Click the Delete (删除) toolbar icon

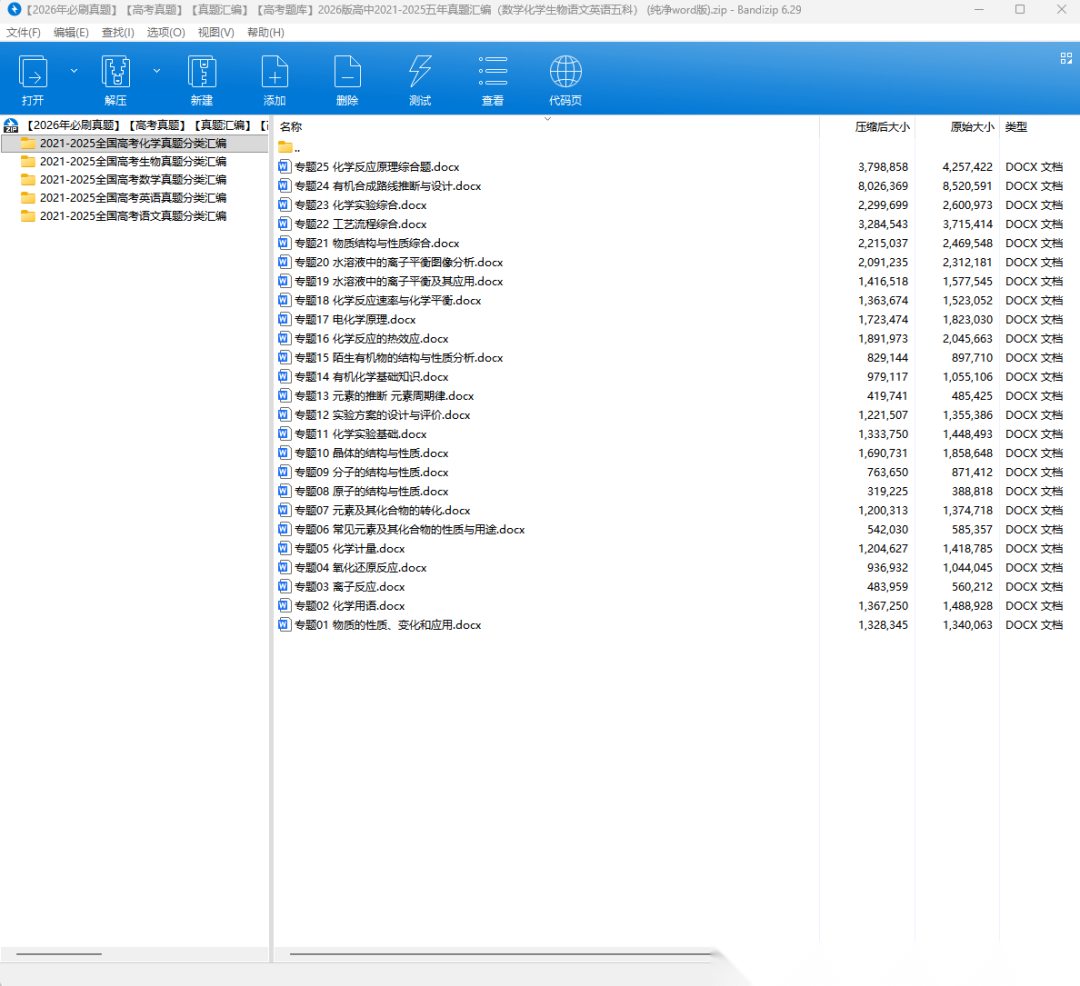coord(347,72)
